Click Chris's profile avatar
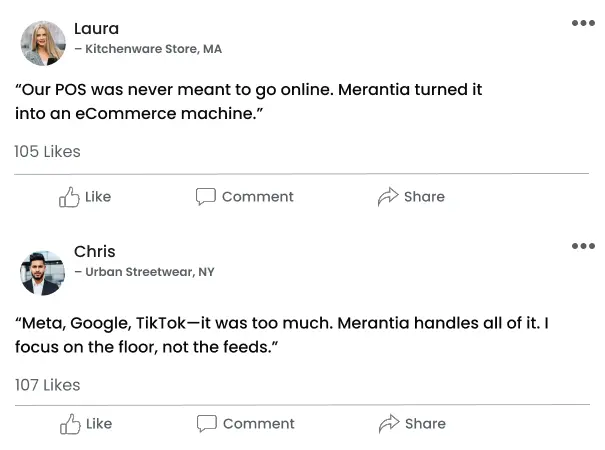The image size is (605, 450). click(43, 272)
